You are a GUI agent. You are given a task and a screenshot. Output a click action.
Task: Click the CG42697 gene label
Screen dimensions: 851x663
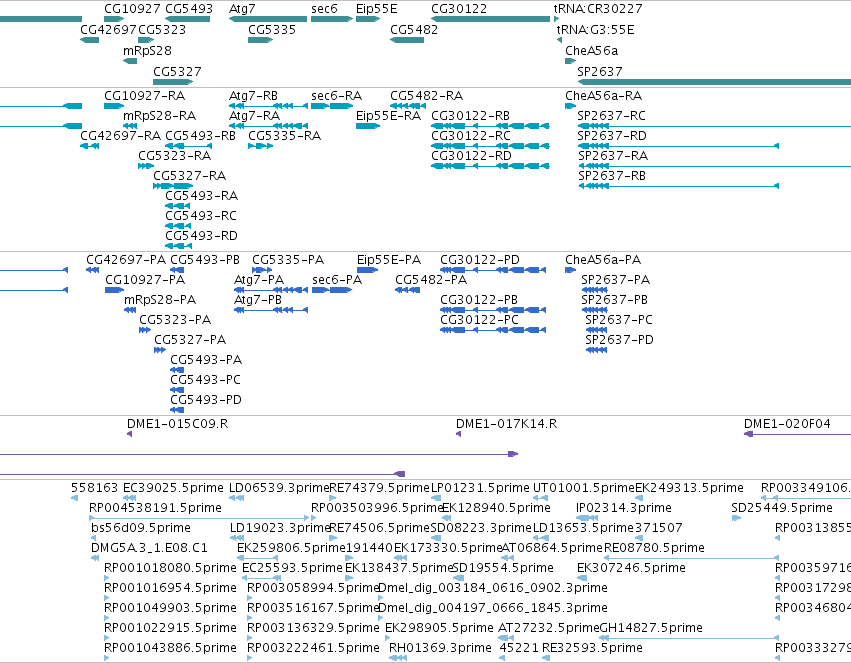pyautogui.click(x=108, y=29)
